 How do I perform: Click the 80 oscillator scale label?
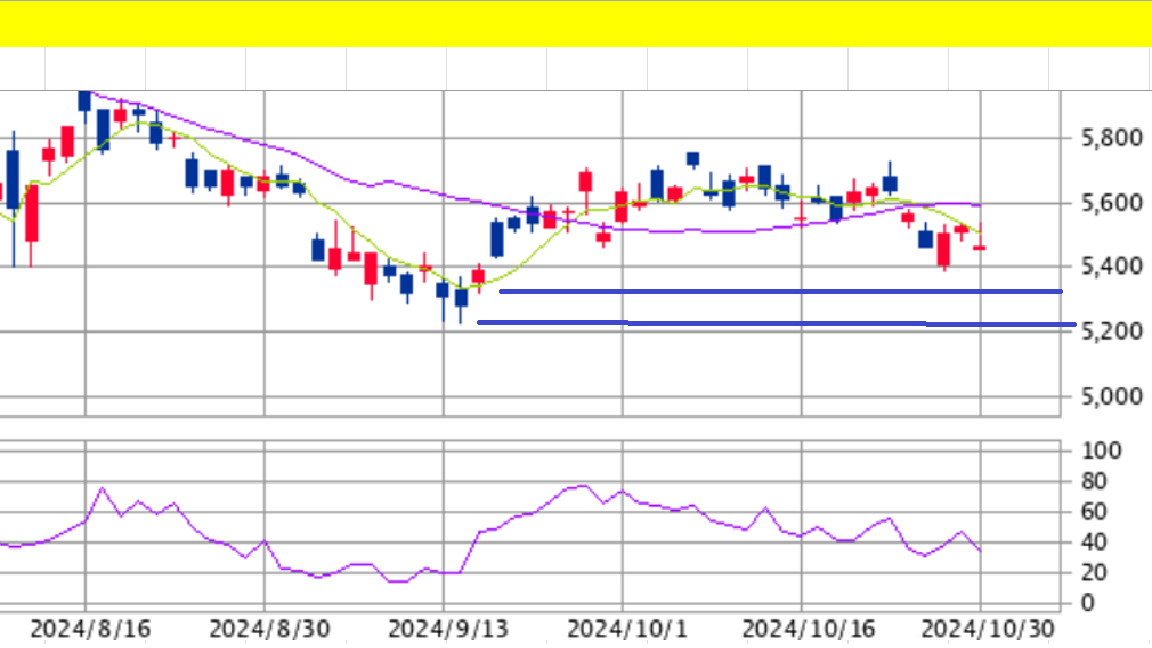[x=1094, y=481]
